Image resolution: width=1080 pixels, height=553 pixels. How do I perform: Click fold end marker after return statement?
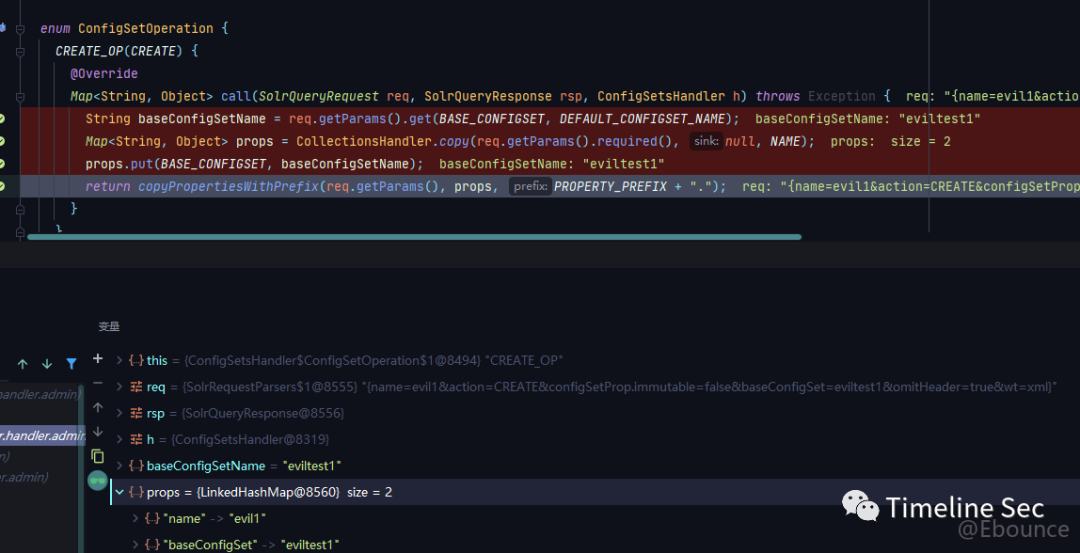coord(20,209)
